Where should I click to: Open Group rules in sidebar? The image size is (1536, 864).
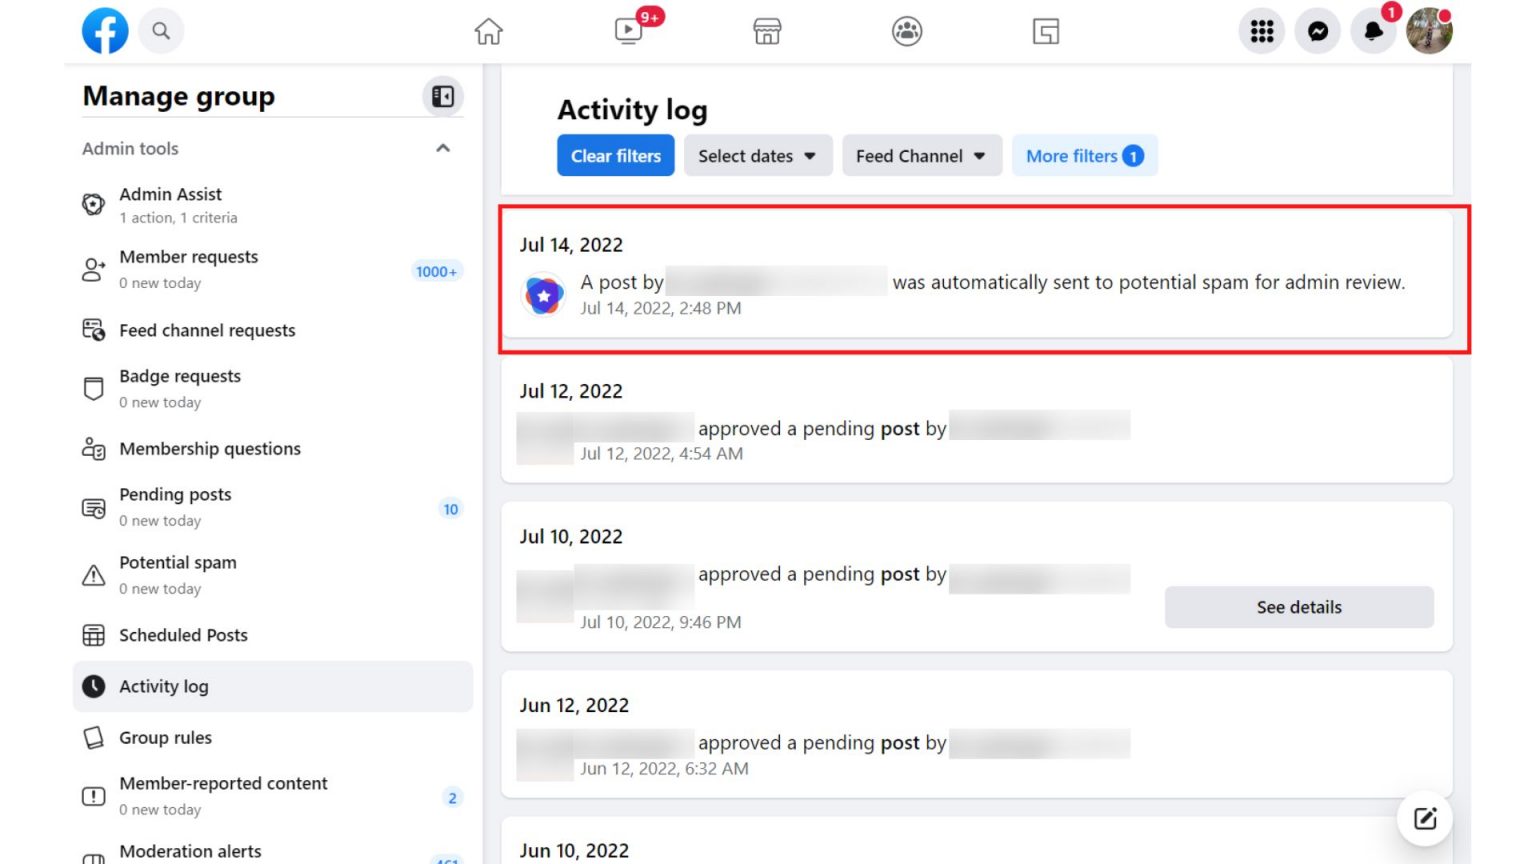pos(165,738)
